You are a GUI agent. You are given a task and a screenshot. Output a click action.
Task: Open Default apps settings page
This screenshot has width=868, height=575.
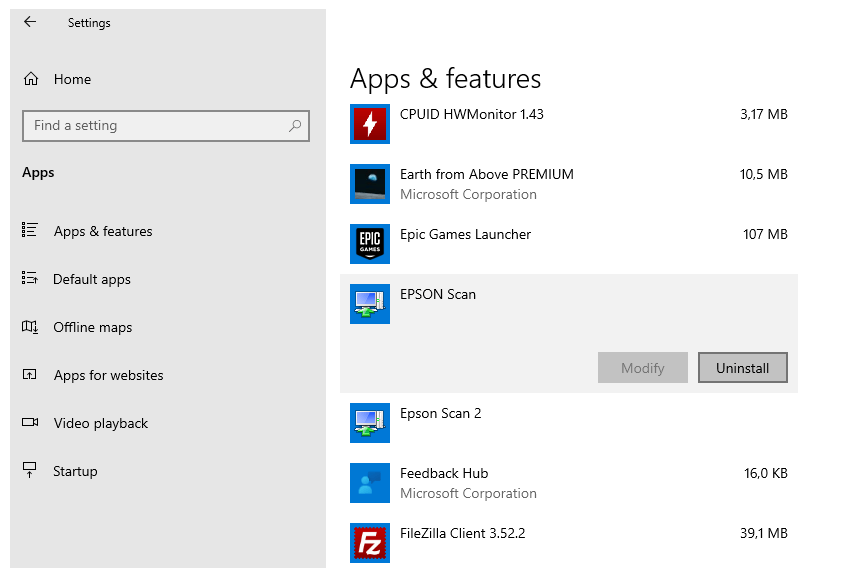pyautogui.click(x=92, y=279)
